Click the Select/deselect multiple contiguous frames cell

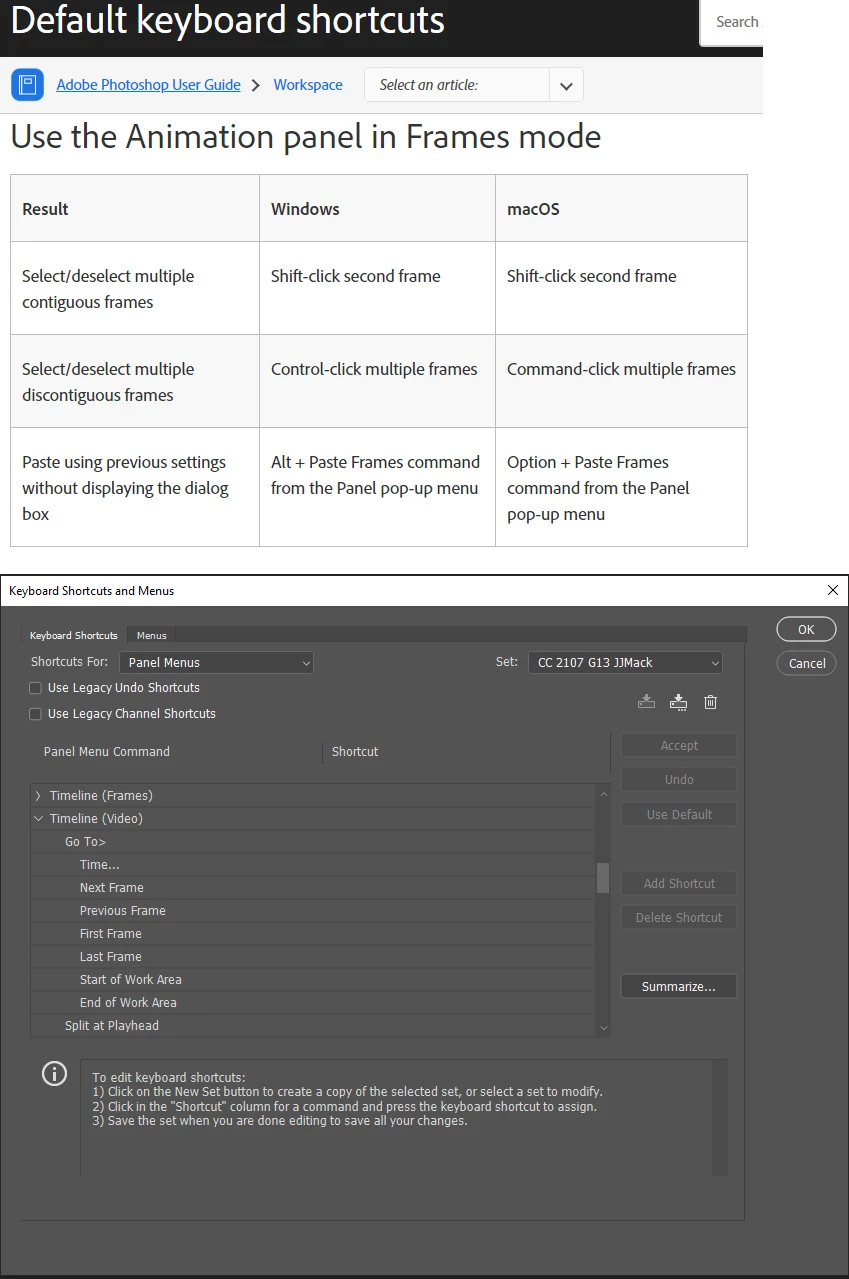point(135,288)
